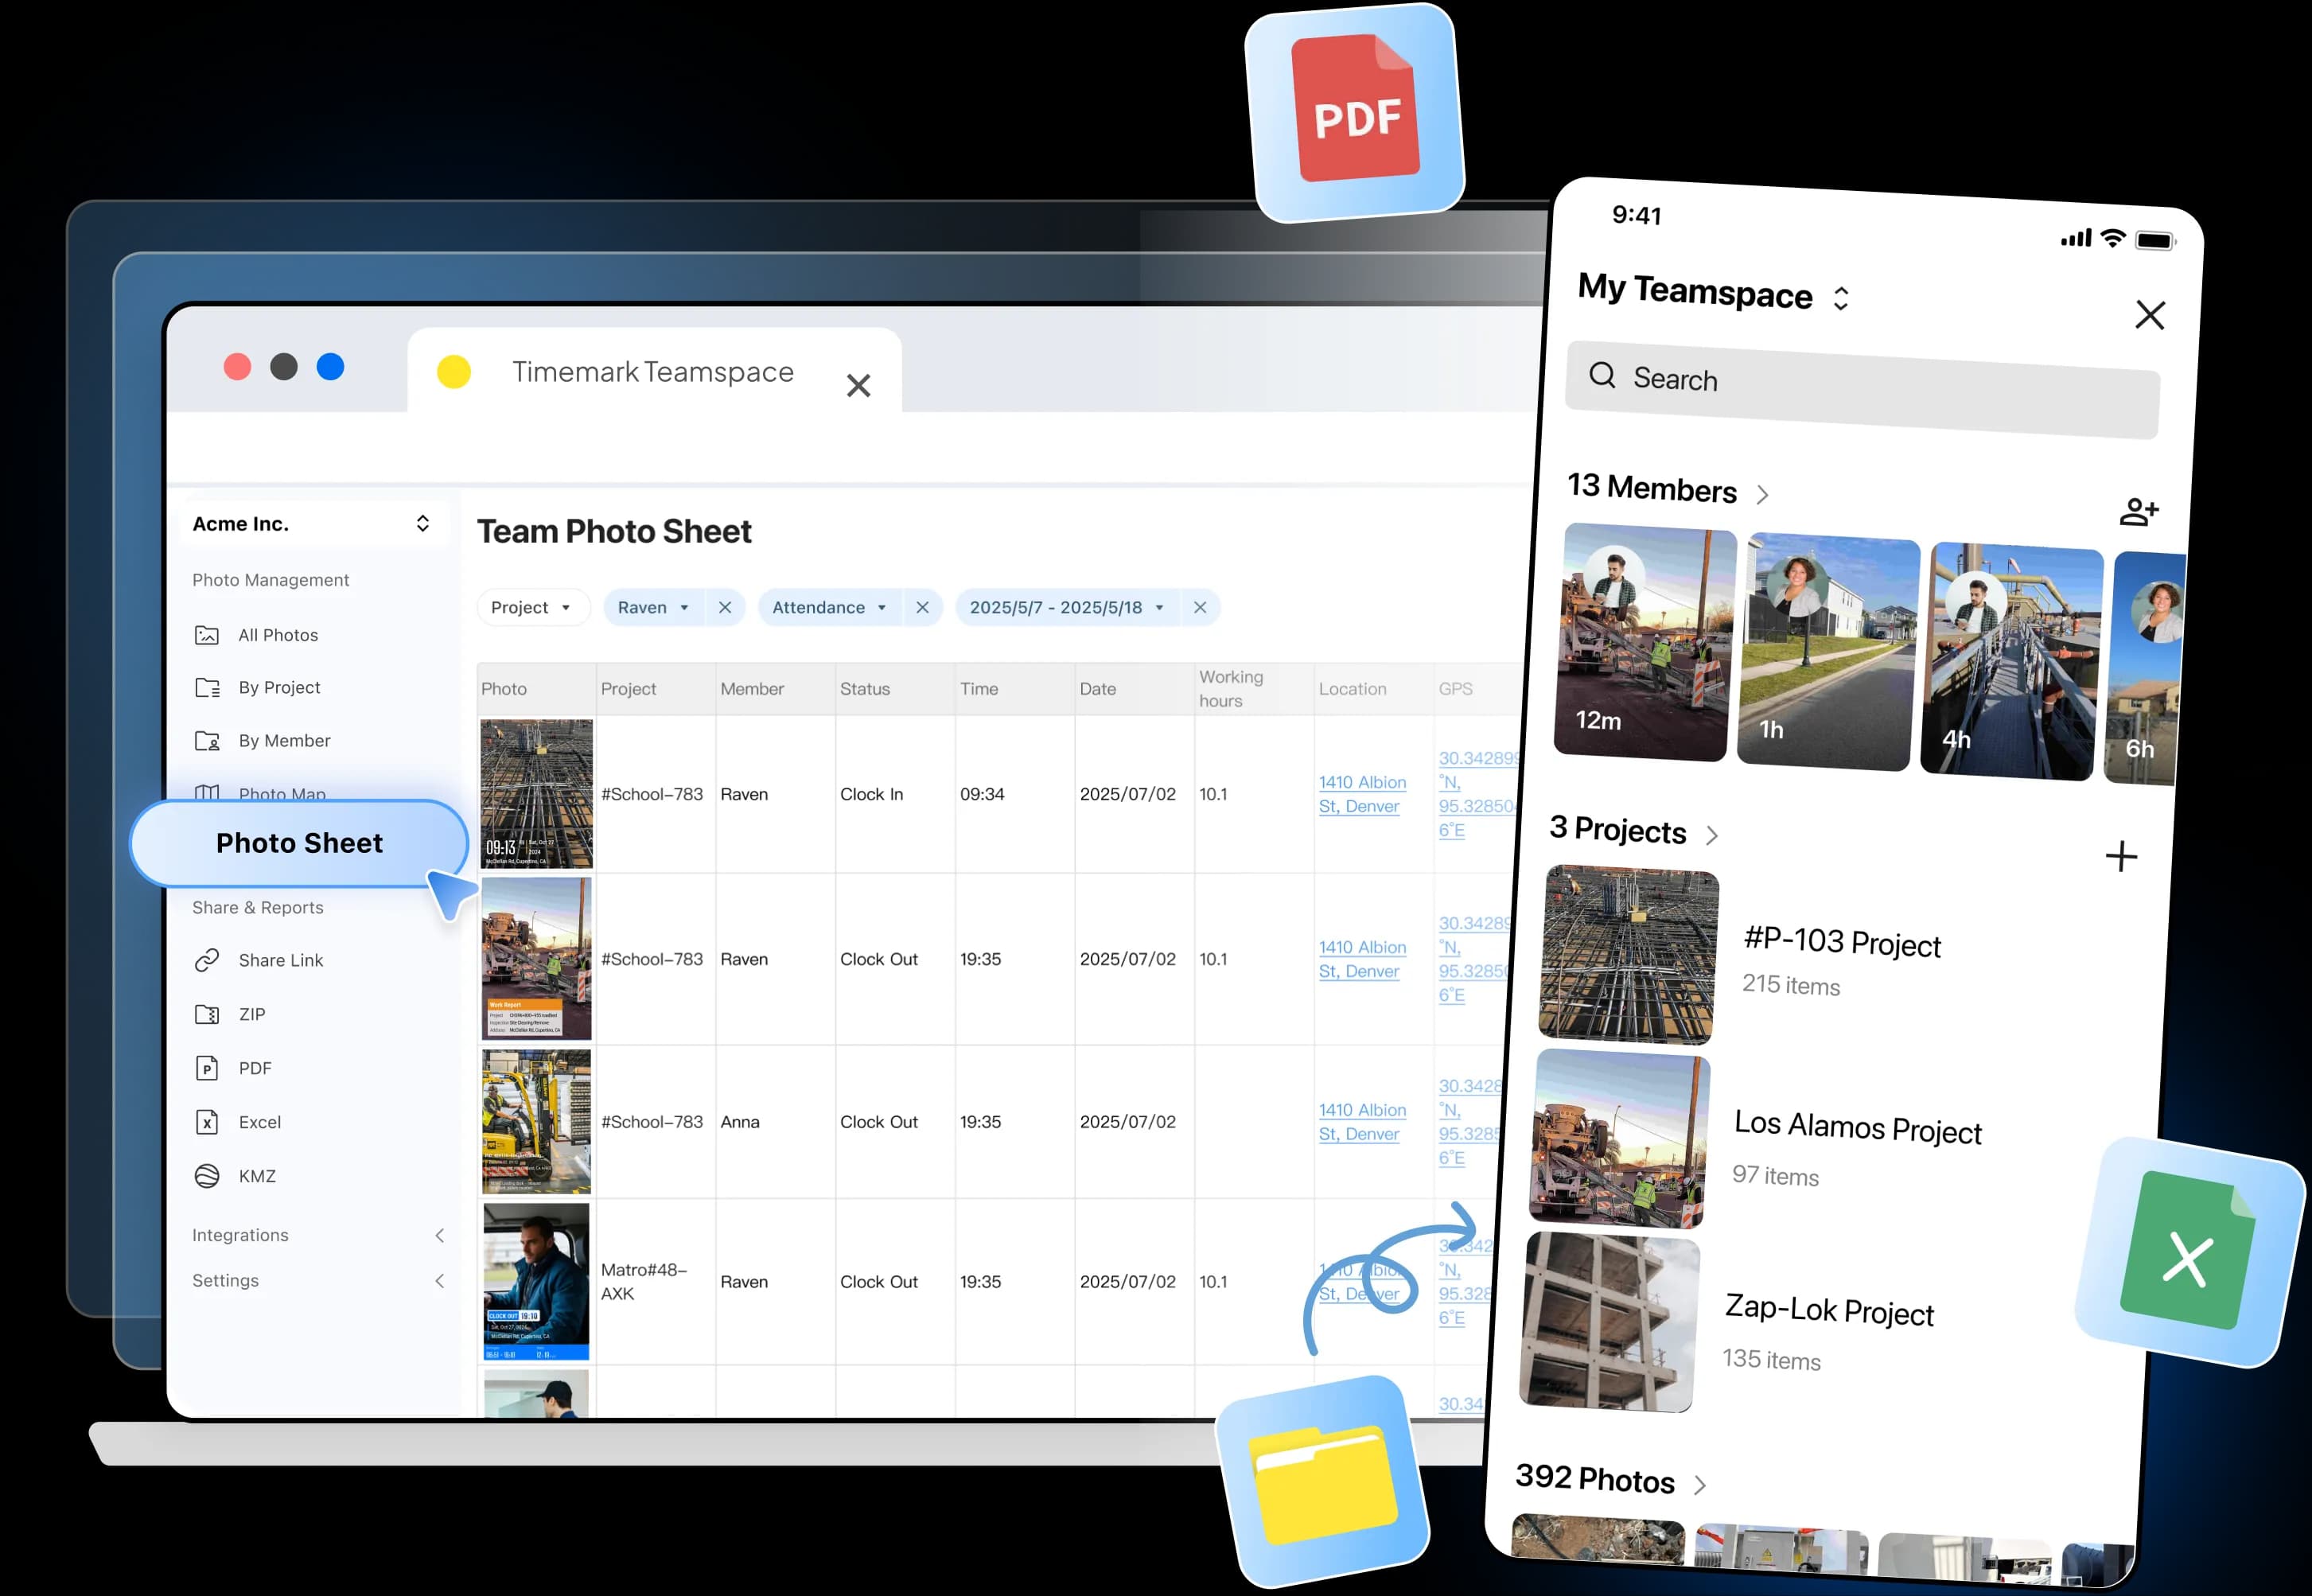Viewport: 2312px width, 1596px height.
Task: Open the By Member photo view
Action: 263,741
